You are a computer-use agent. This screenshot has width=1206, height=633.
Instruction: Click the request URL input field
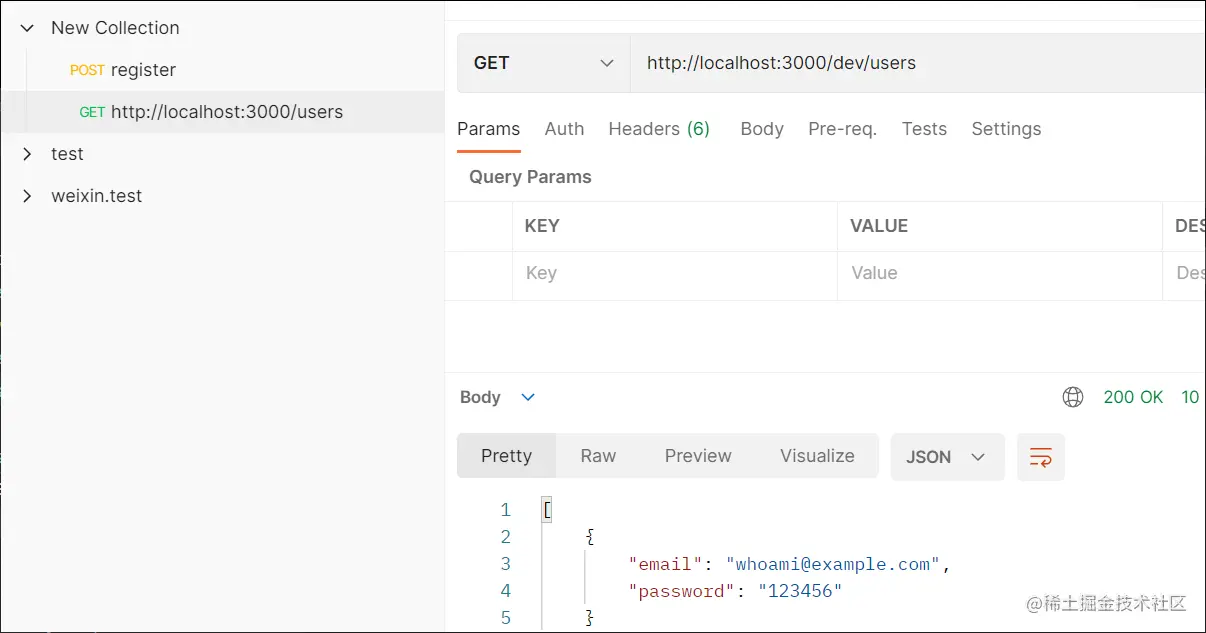point(900,63)
